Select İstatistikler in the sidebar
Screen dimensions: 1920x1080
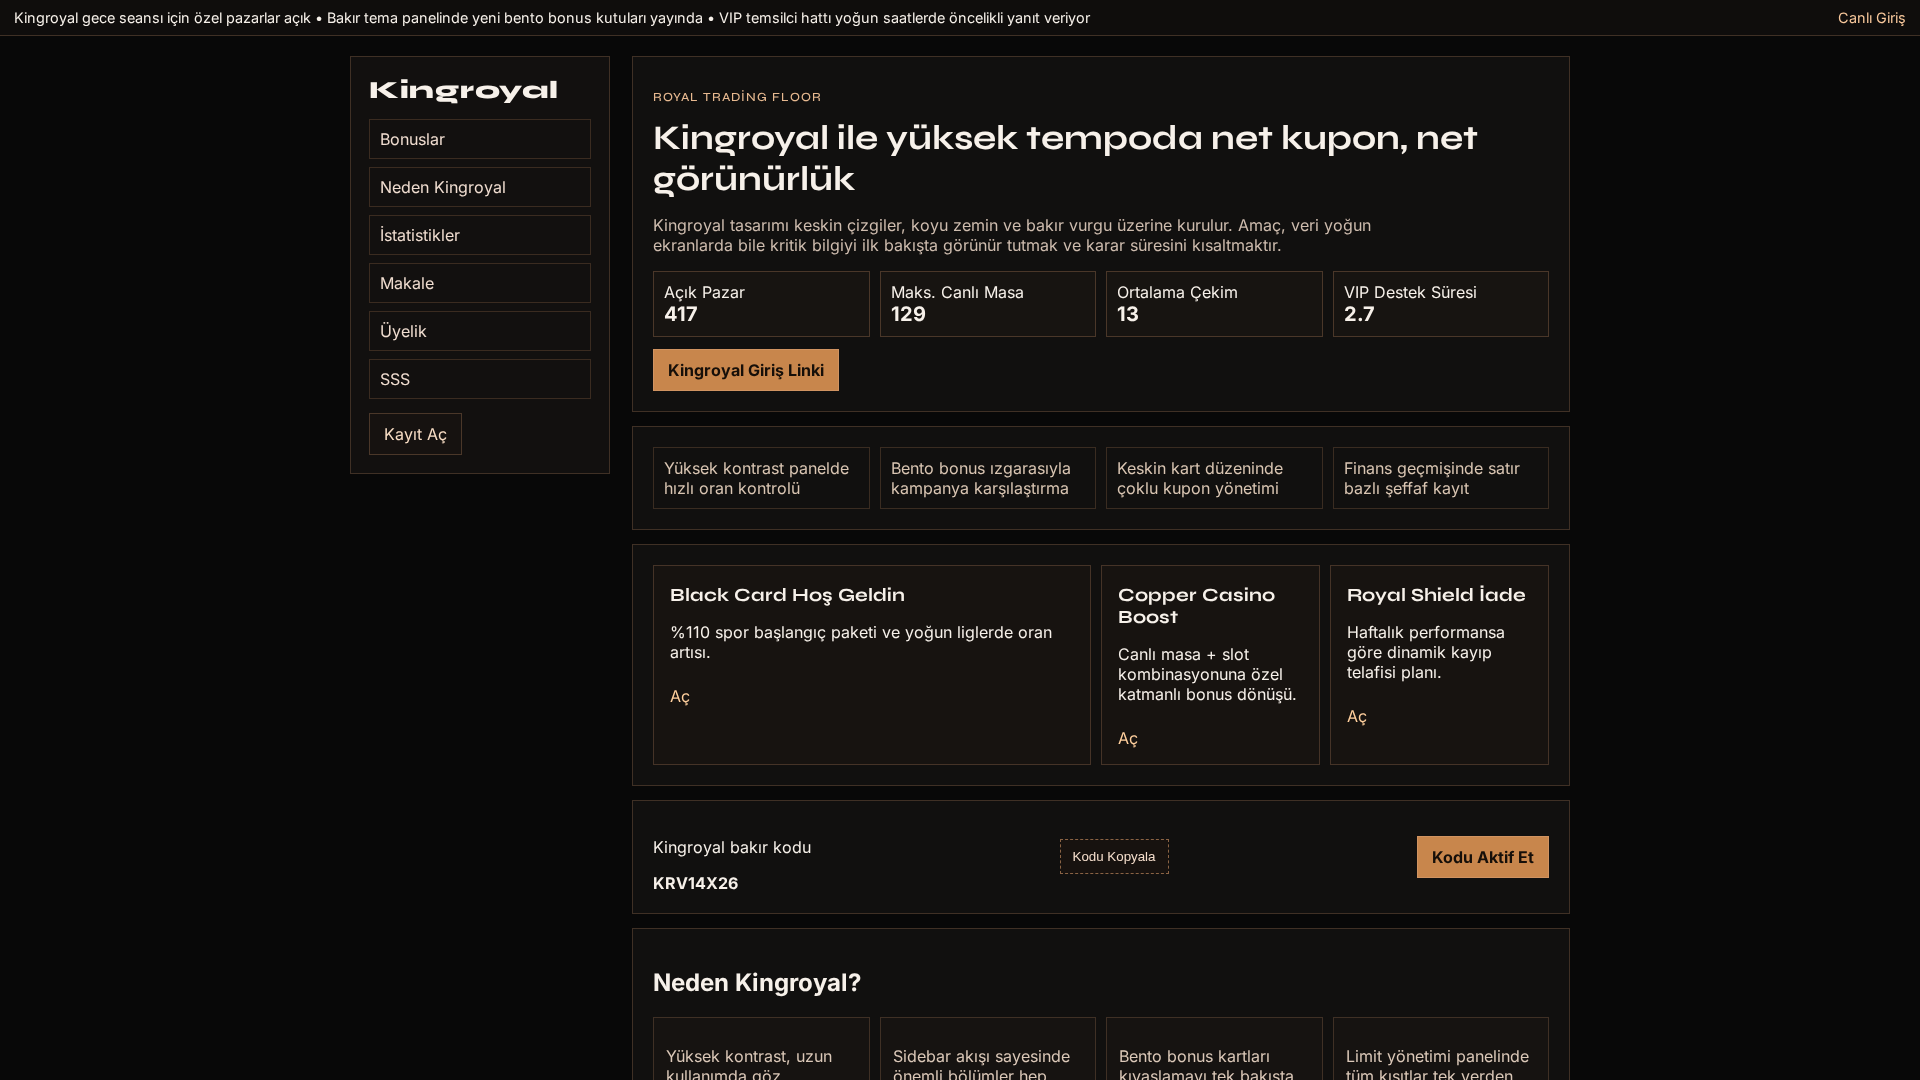coord(480,235)
